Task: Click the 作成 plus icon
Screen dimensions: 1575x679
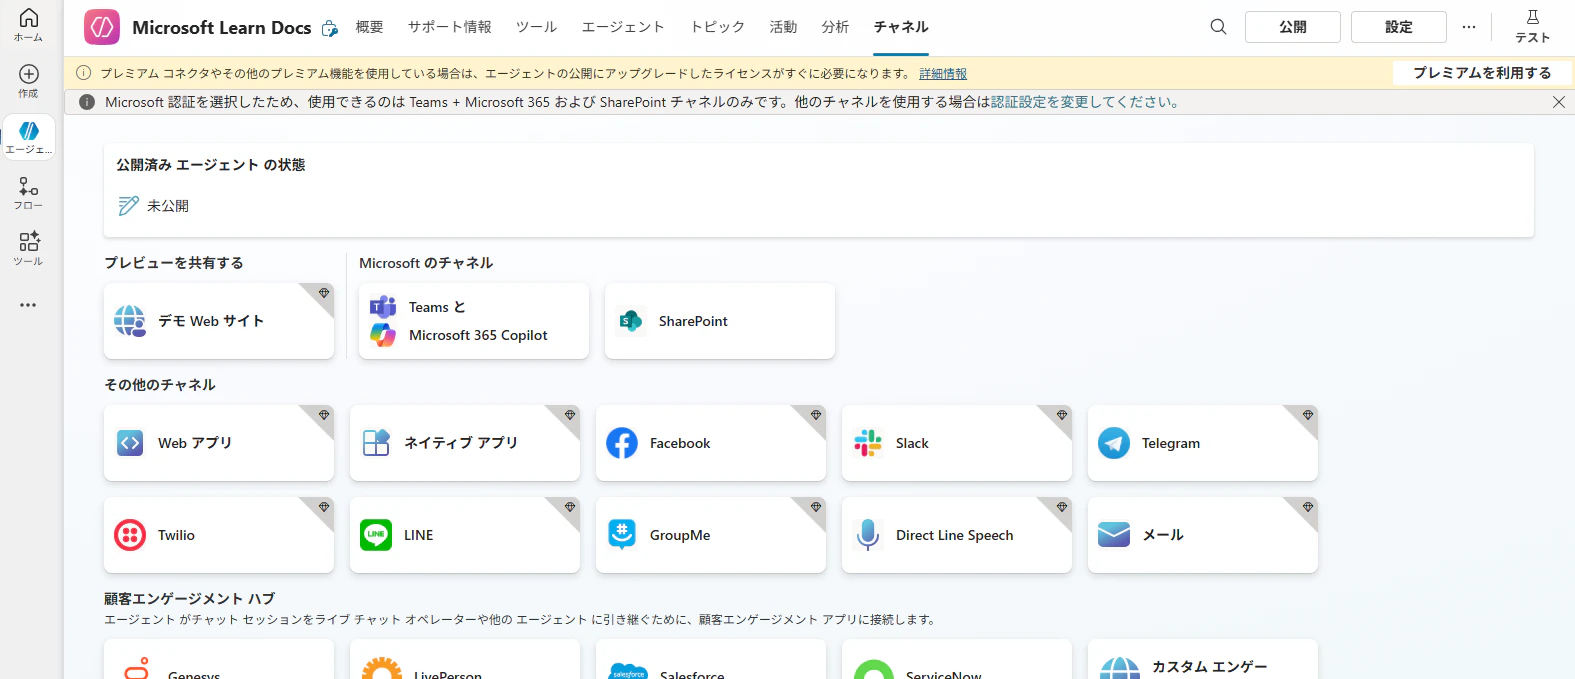Action: (28, 74)
